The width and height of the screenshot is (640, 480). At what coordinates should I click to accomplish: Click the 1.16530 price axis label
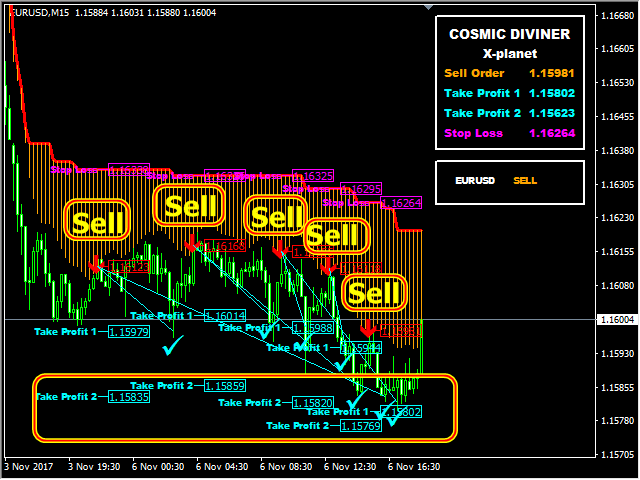coord(618,83)
